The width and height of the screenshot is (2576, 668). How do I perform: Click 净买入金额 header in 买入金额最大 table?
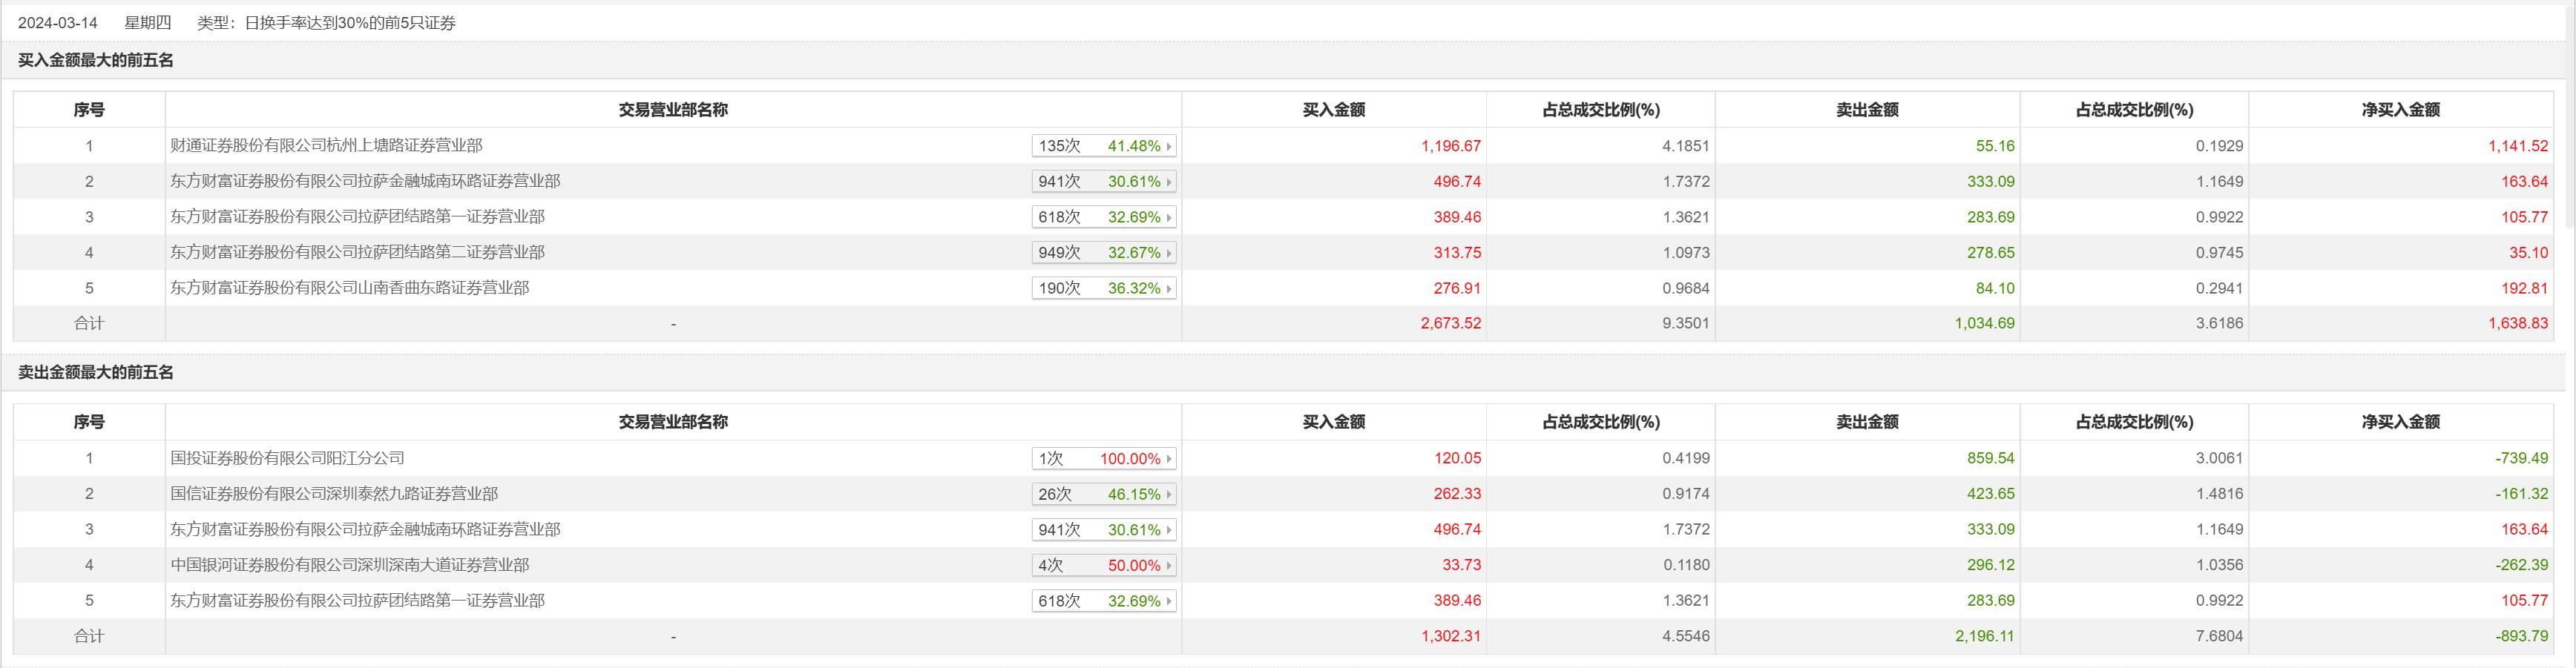tap(2400, 110)
